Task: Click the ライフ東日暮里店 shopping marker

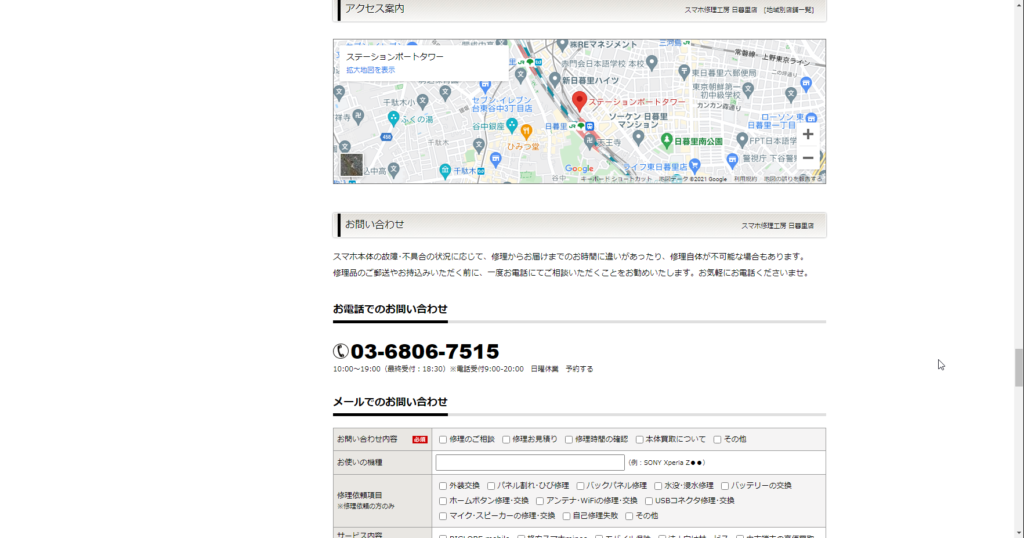Action: [x=694, y=165]
